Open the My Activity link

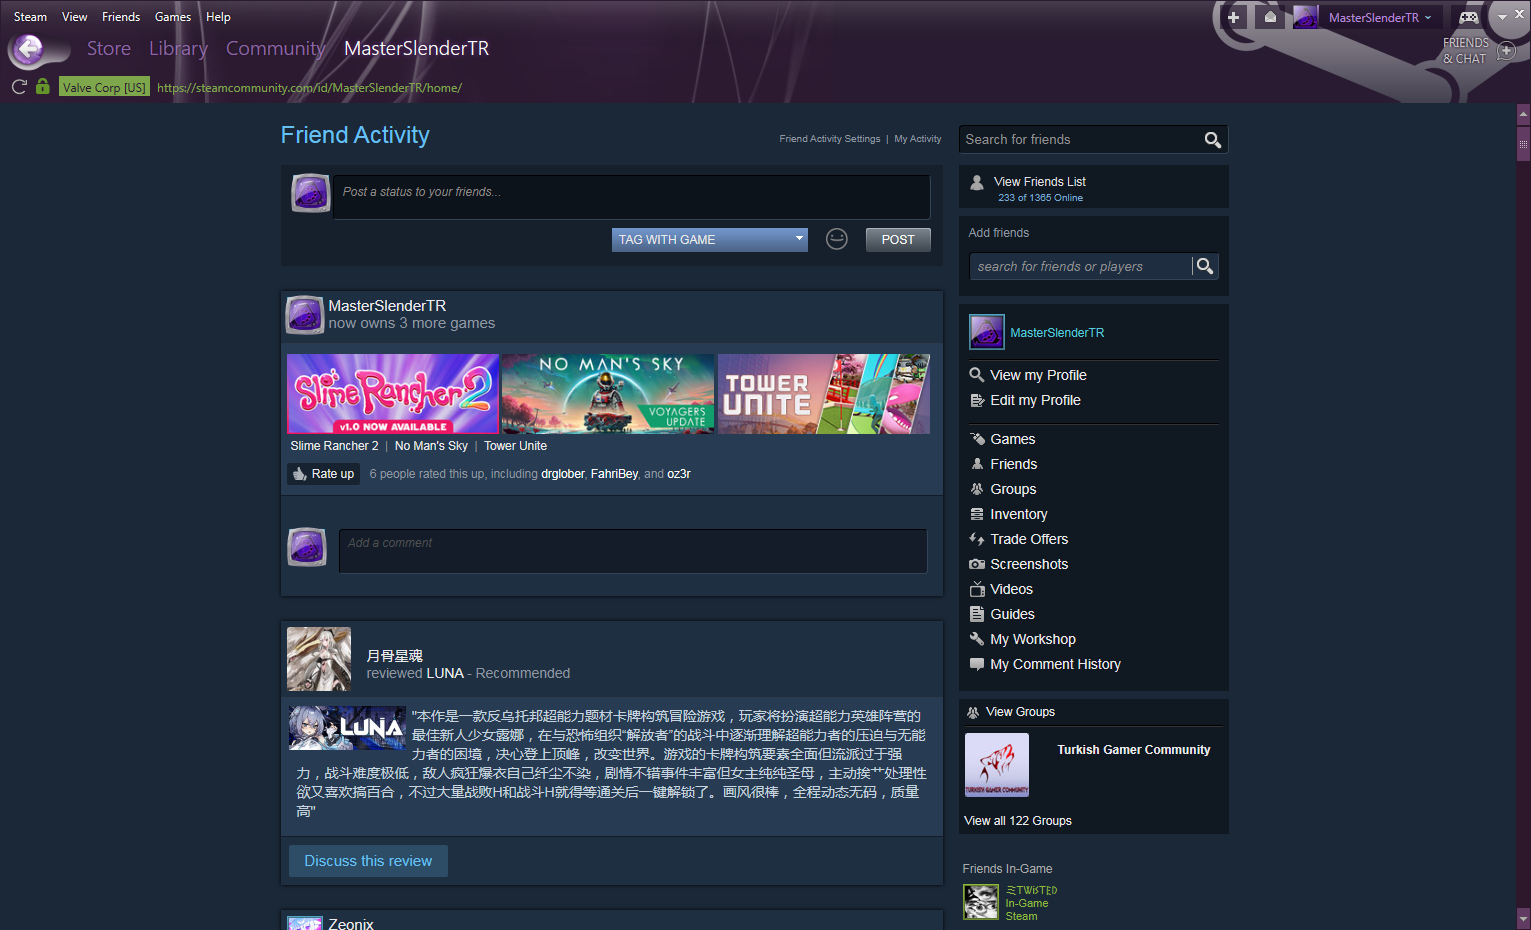click(x=918, y=139)
